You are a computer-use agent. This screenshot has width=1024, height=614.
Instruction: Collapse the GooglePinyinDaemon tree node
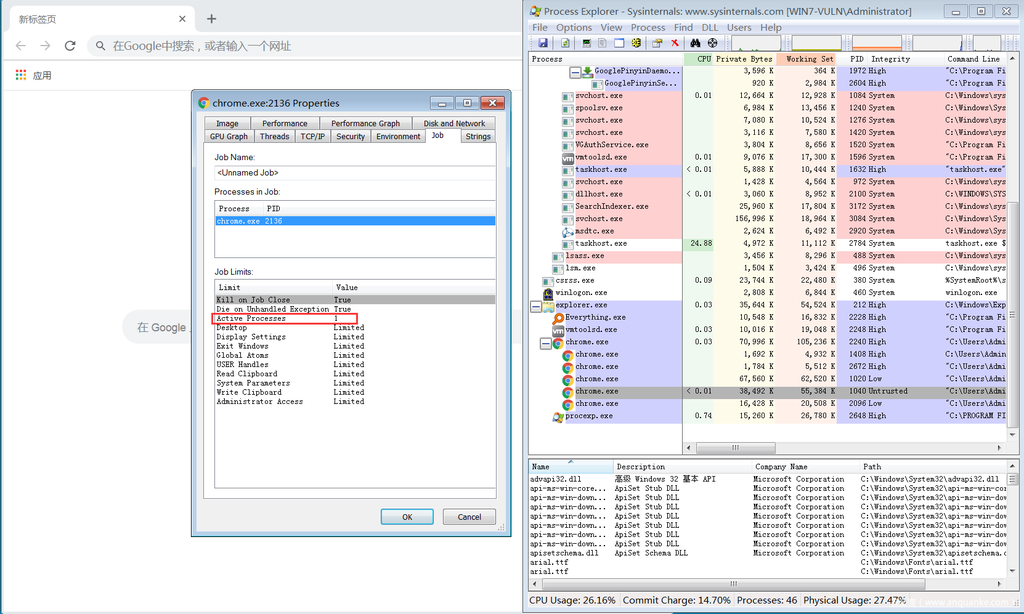pos(575,72)
